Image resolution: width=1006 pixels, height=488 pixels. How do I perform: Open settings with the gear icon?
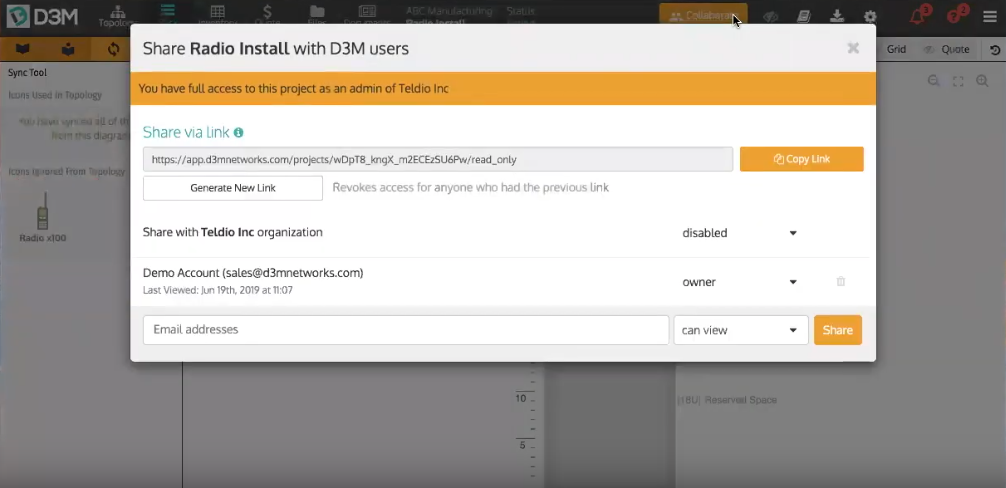[x=870, y=16]
